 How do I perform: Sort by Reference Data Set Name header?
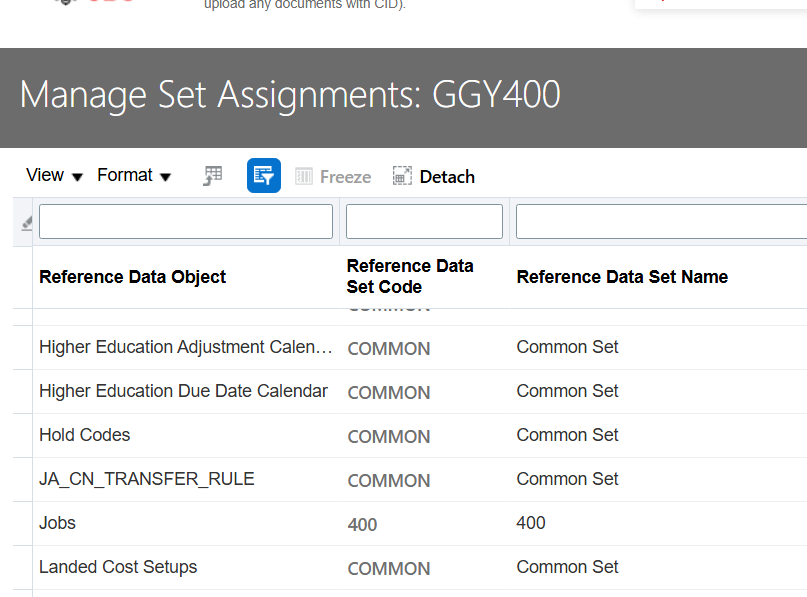tap(622, 277)
